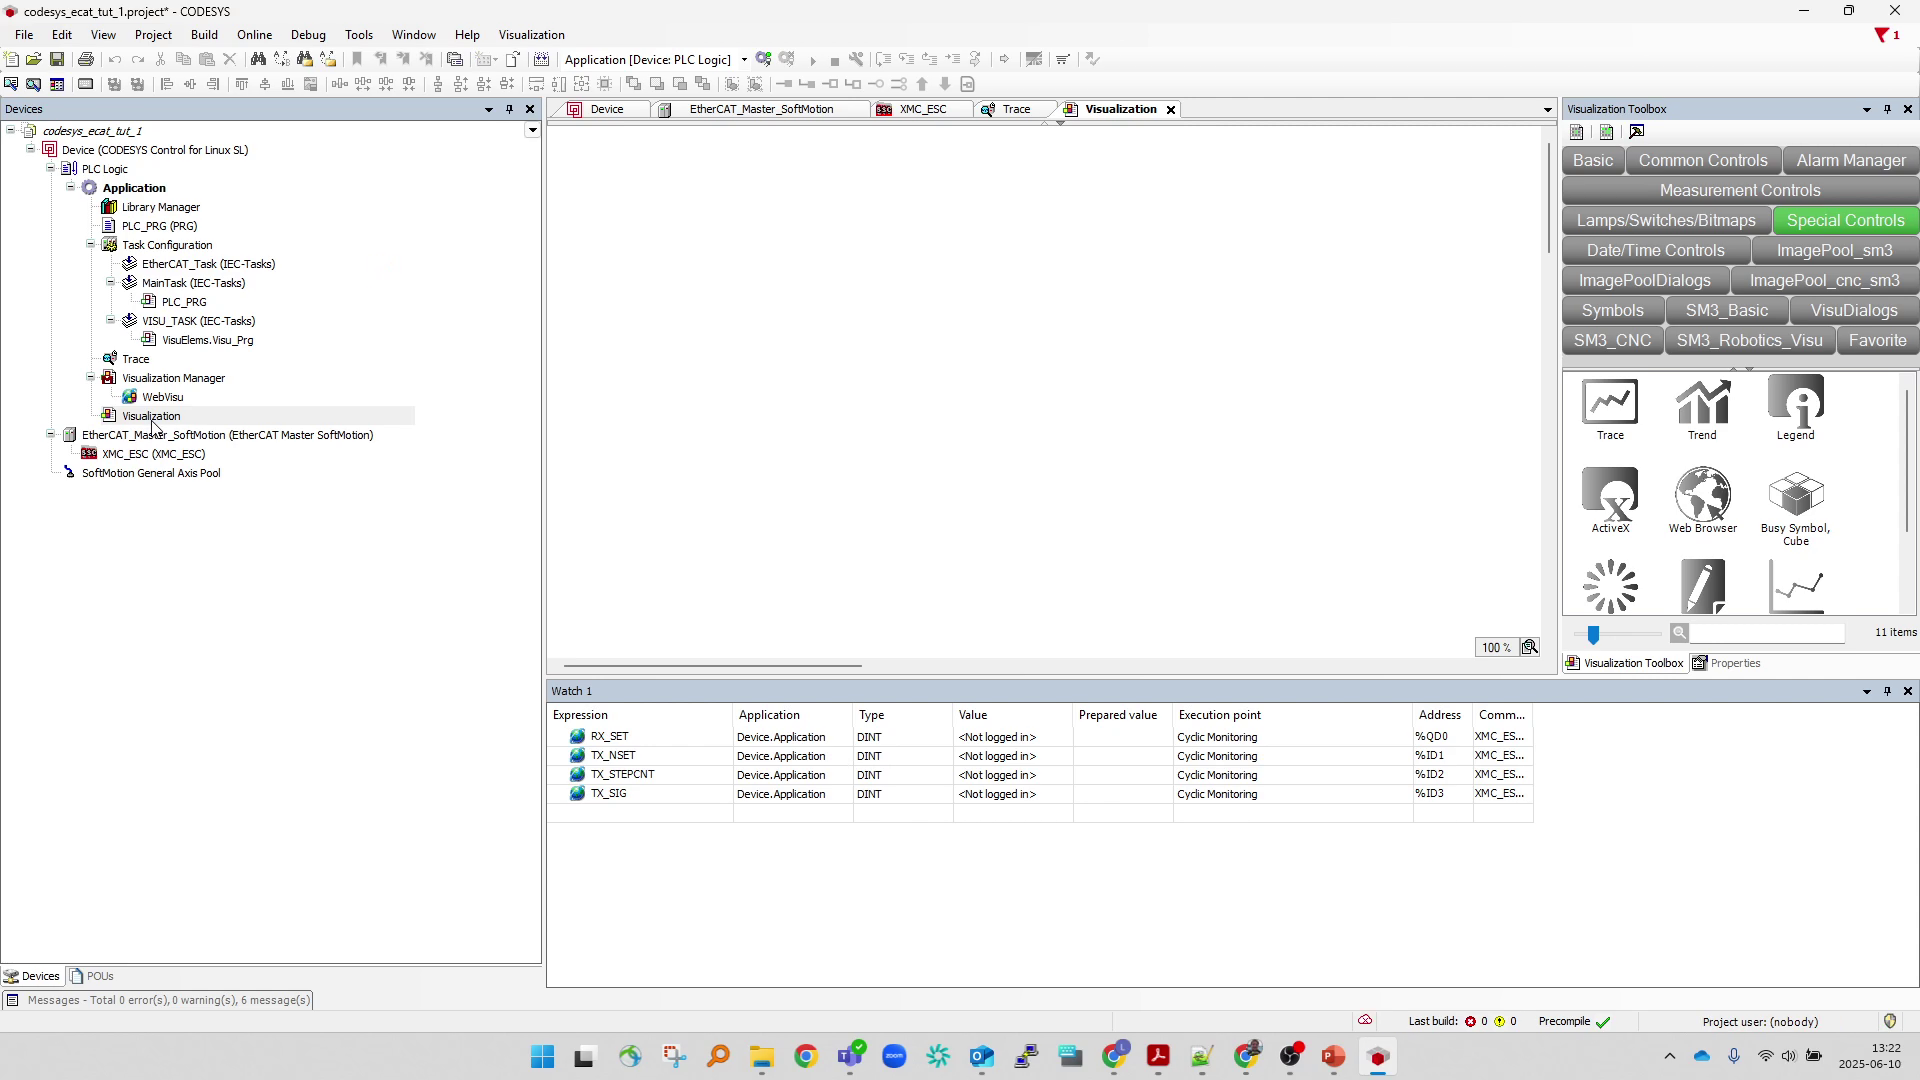Viewport: 1920px width, 1080px height.
Task: Switch to the XMC_ESC editor tab
Action: point(920,109)
